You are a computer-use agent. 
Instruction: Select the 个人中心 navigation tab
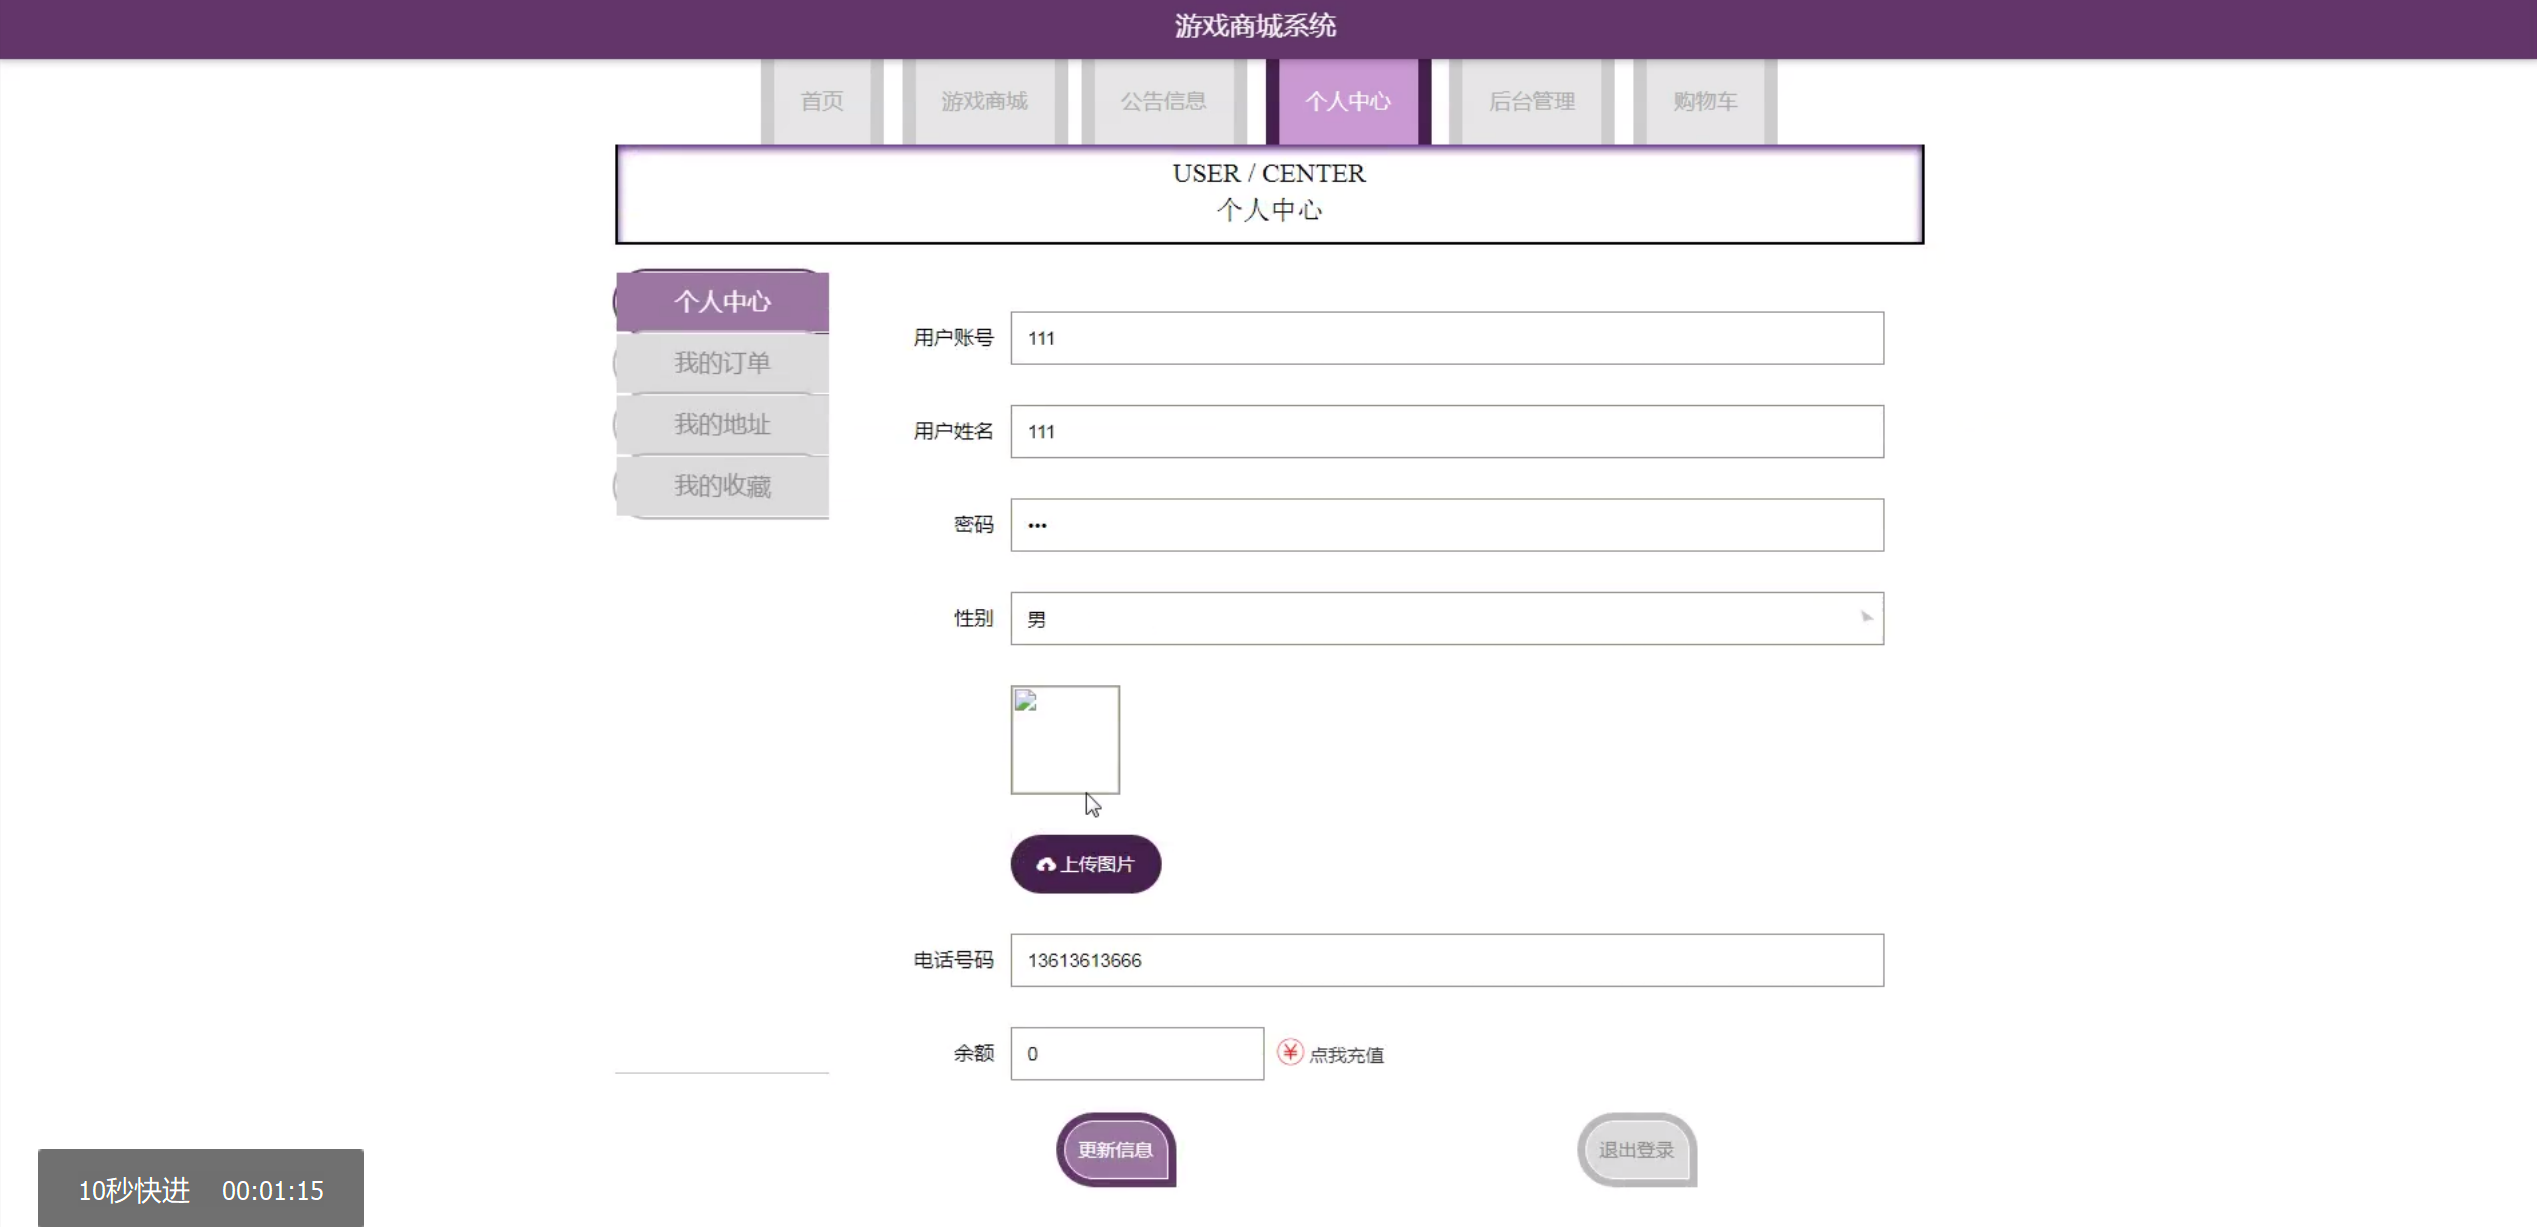pos(1347,101)
